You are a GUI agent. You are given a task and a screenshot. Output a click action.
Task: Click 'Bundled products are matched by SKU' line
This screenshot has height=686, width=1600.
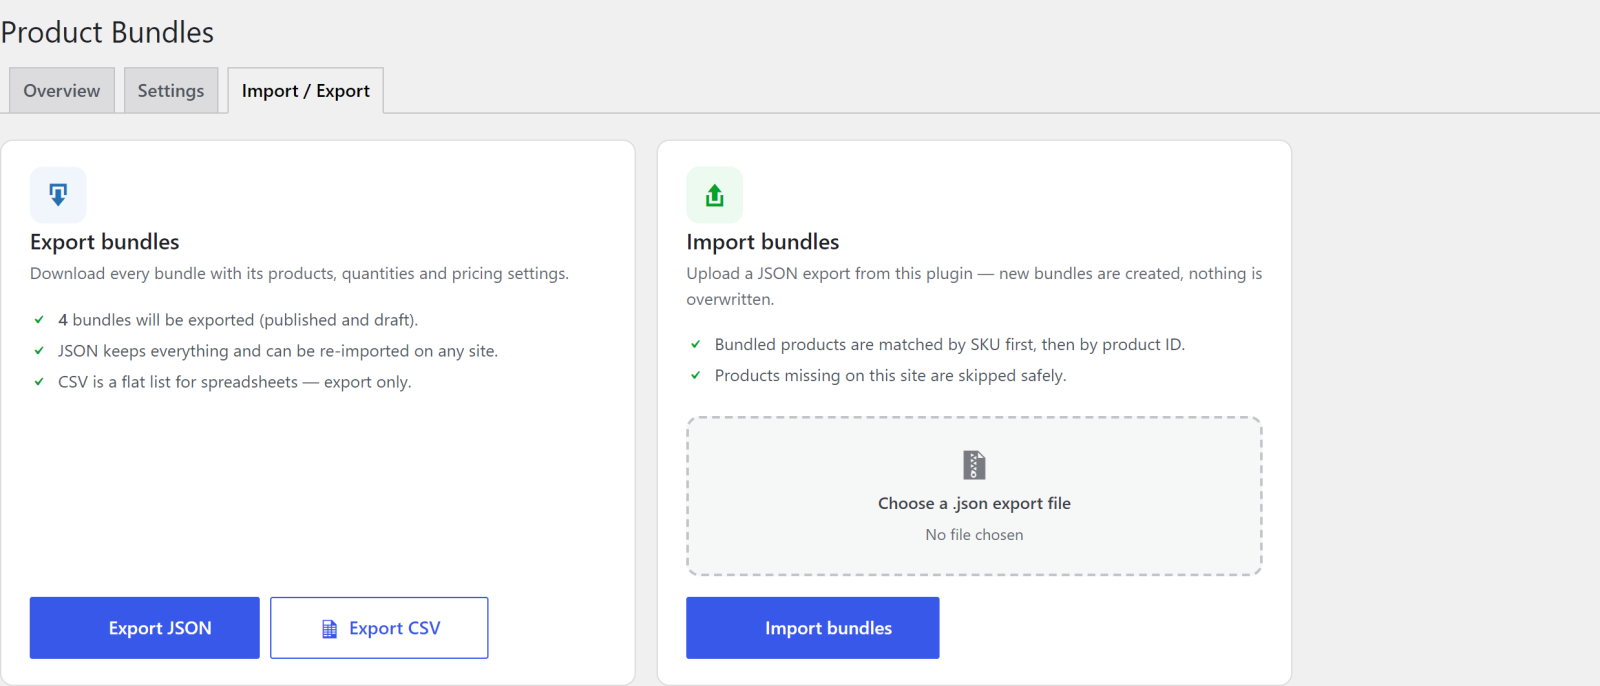click(x=950, y=345)
